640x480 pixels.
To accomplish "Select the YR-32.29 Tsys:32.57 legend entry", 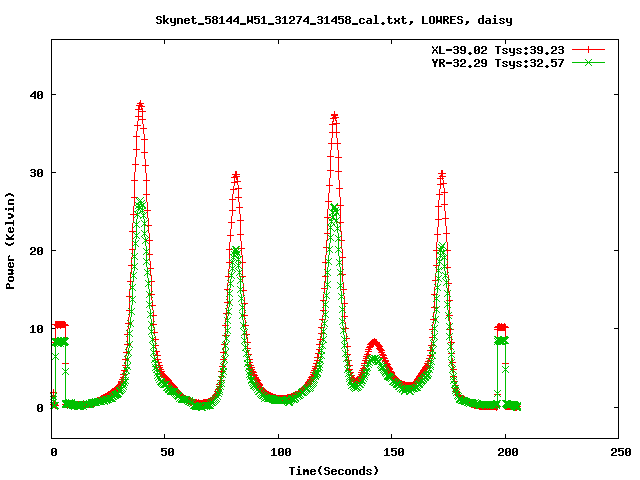I will tap(498, 63).
